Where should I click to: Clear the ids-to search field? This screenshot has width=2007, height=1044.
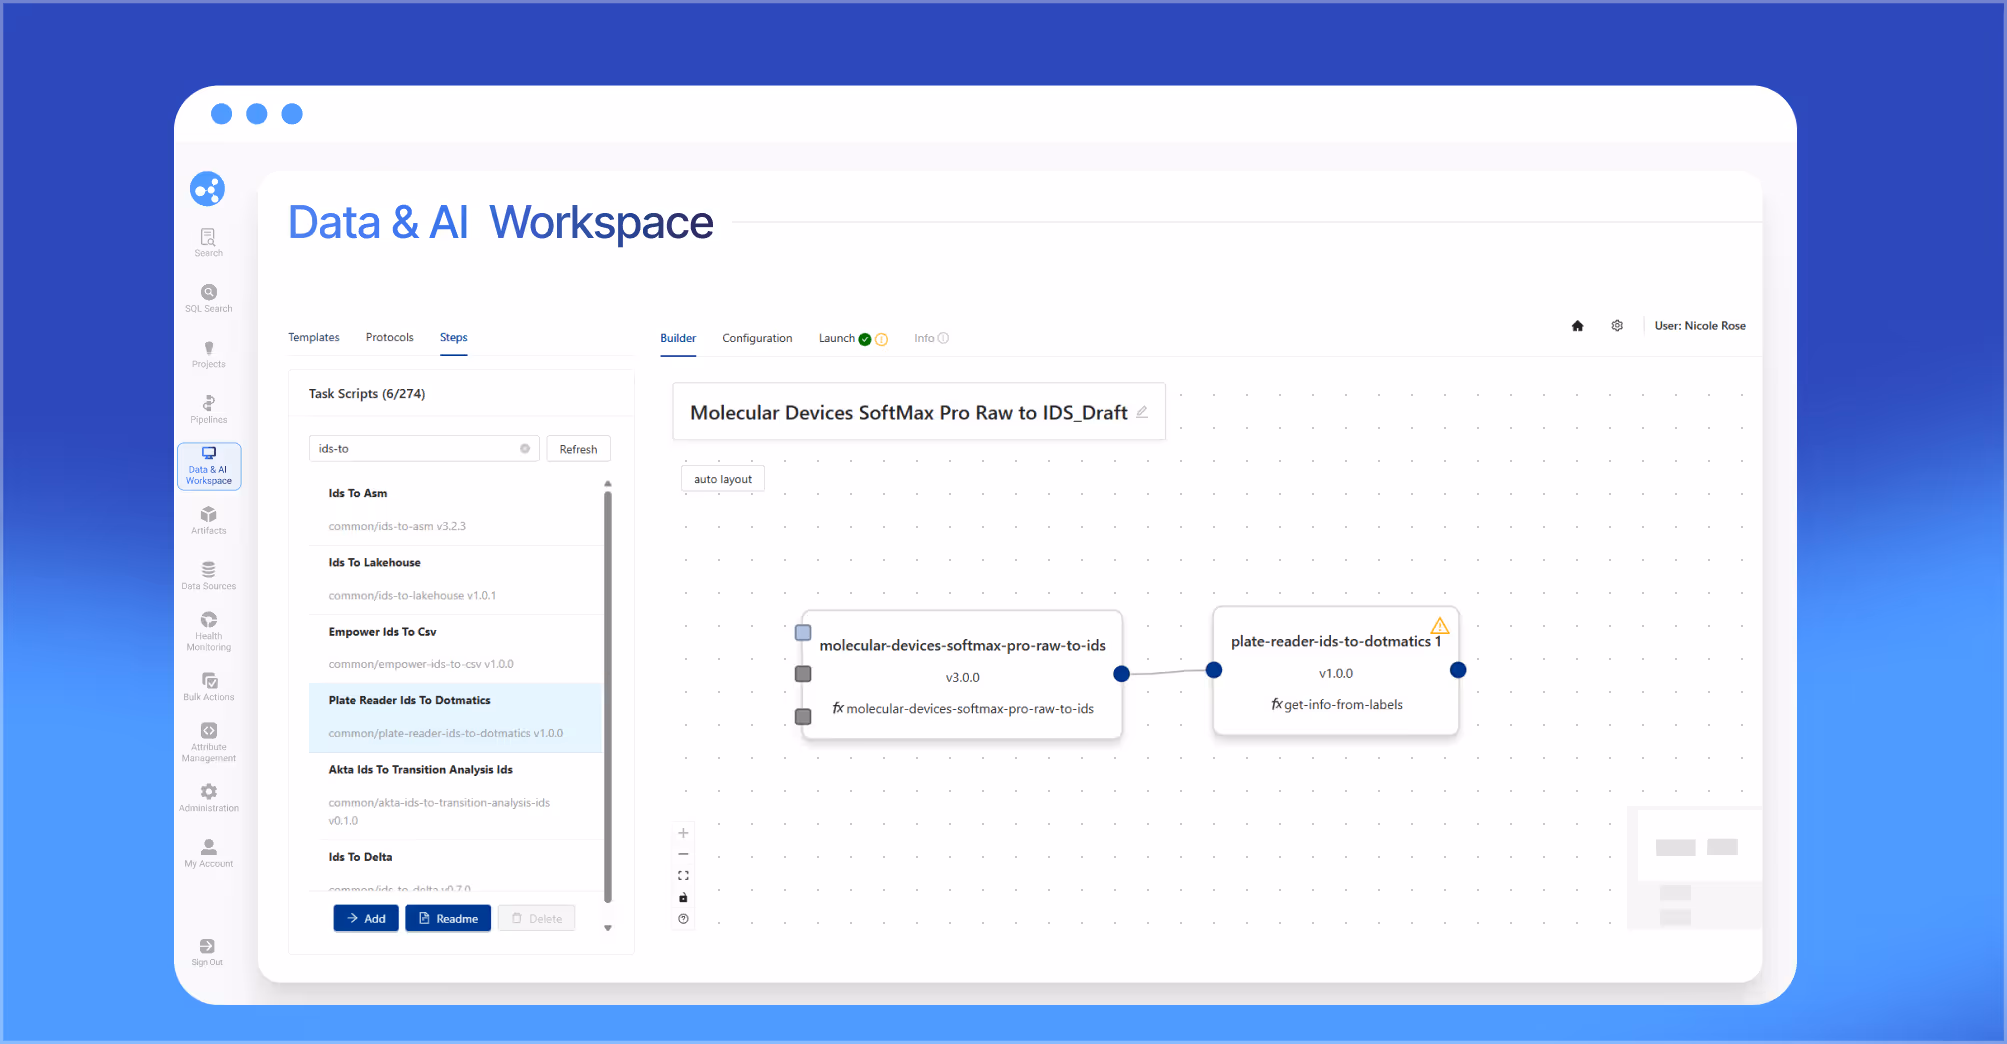pyautogui.click(x=525, y=449)
